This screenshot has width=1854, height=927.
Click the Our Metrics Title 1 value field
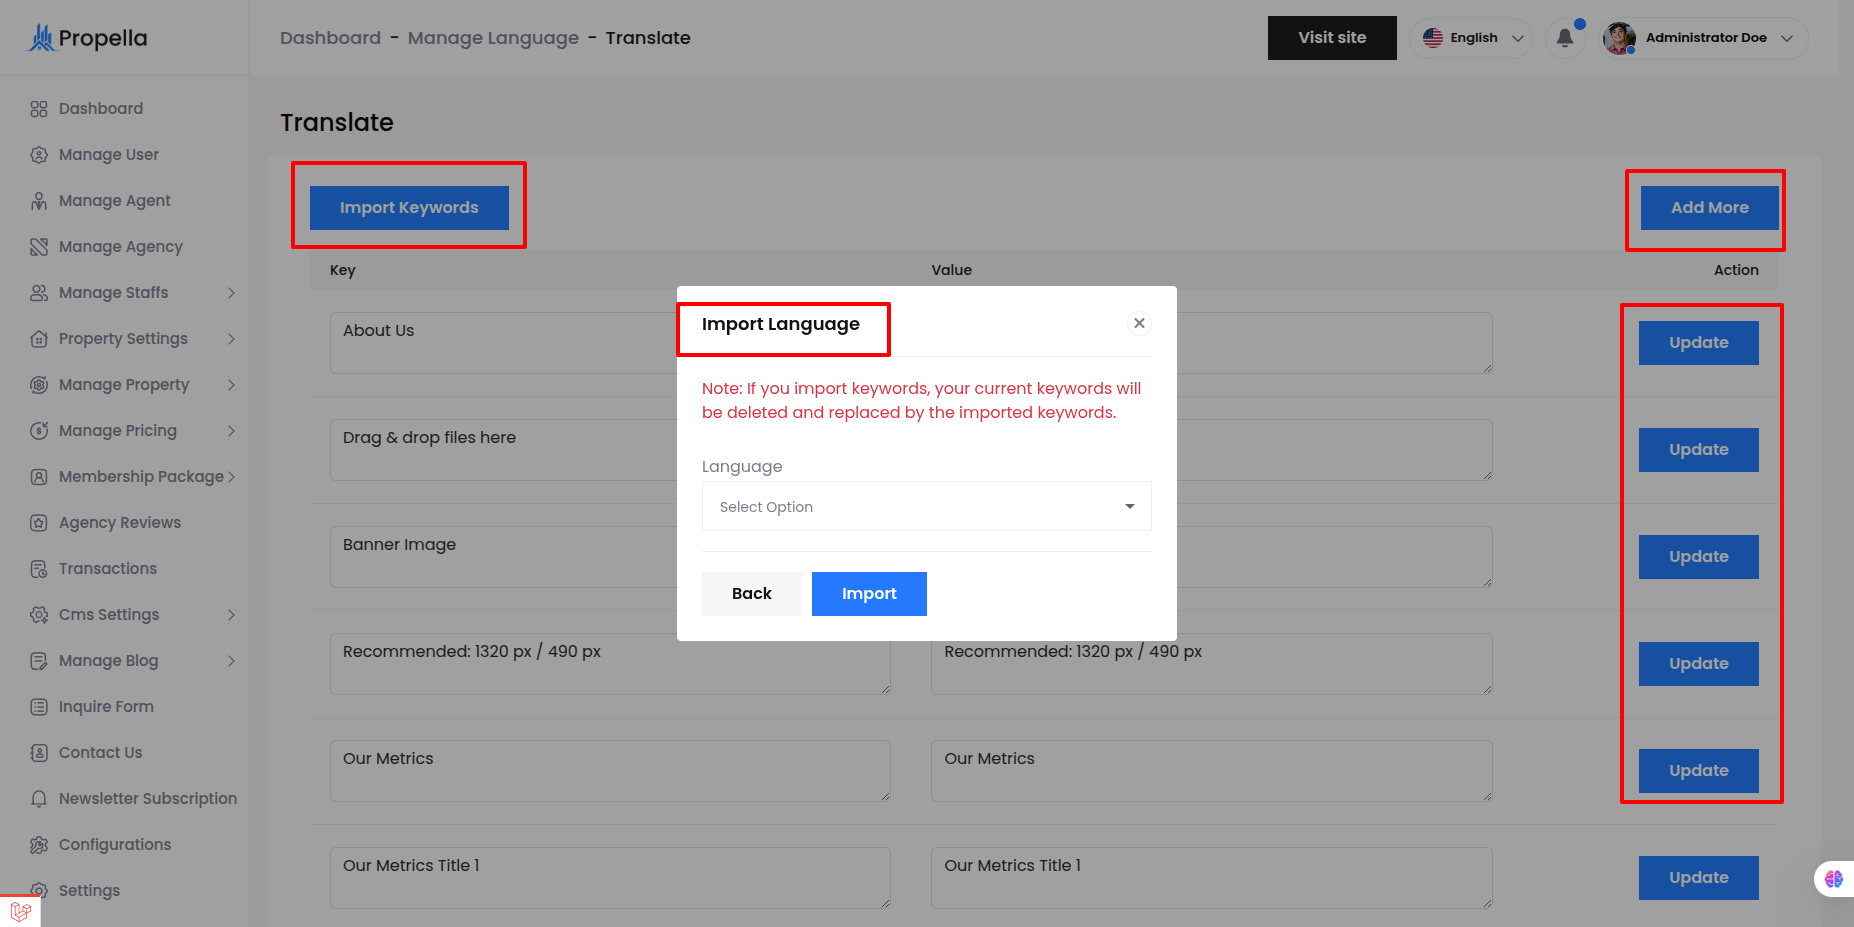pos(1212,878)
